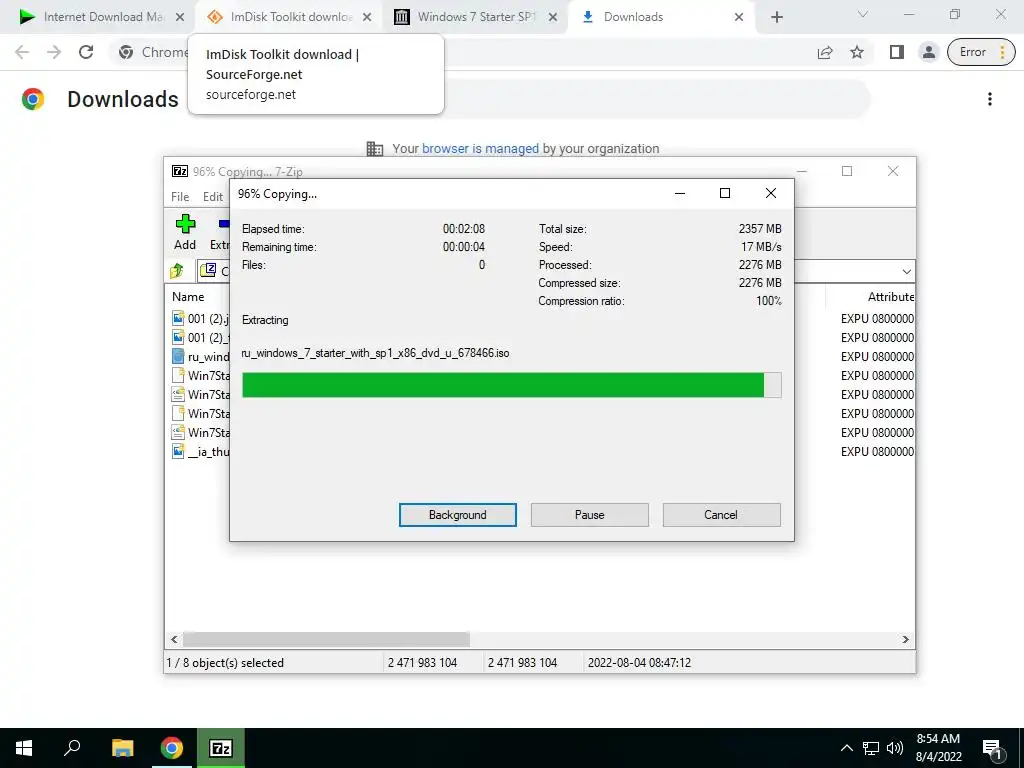Open the 7-Zip Edit menu
The height and width of the screenshot is (768, 1024).
pos(212,197)
